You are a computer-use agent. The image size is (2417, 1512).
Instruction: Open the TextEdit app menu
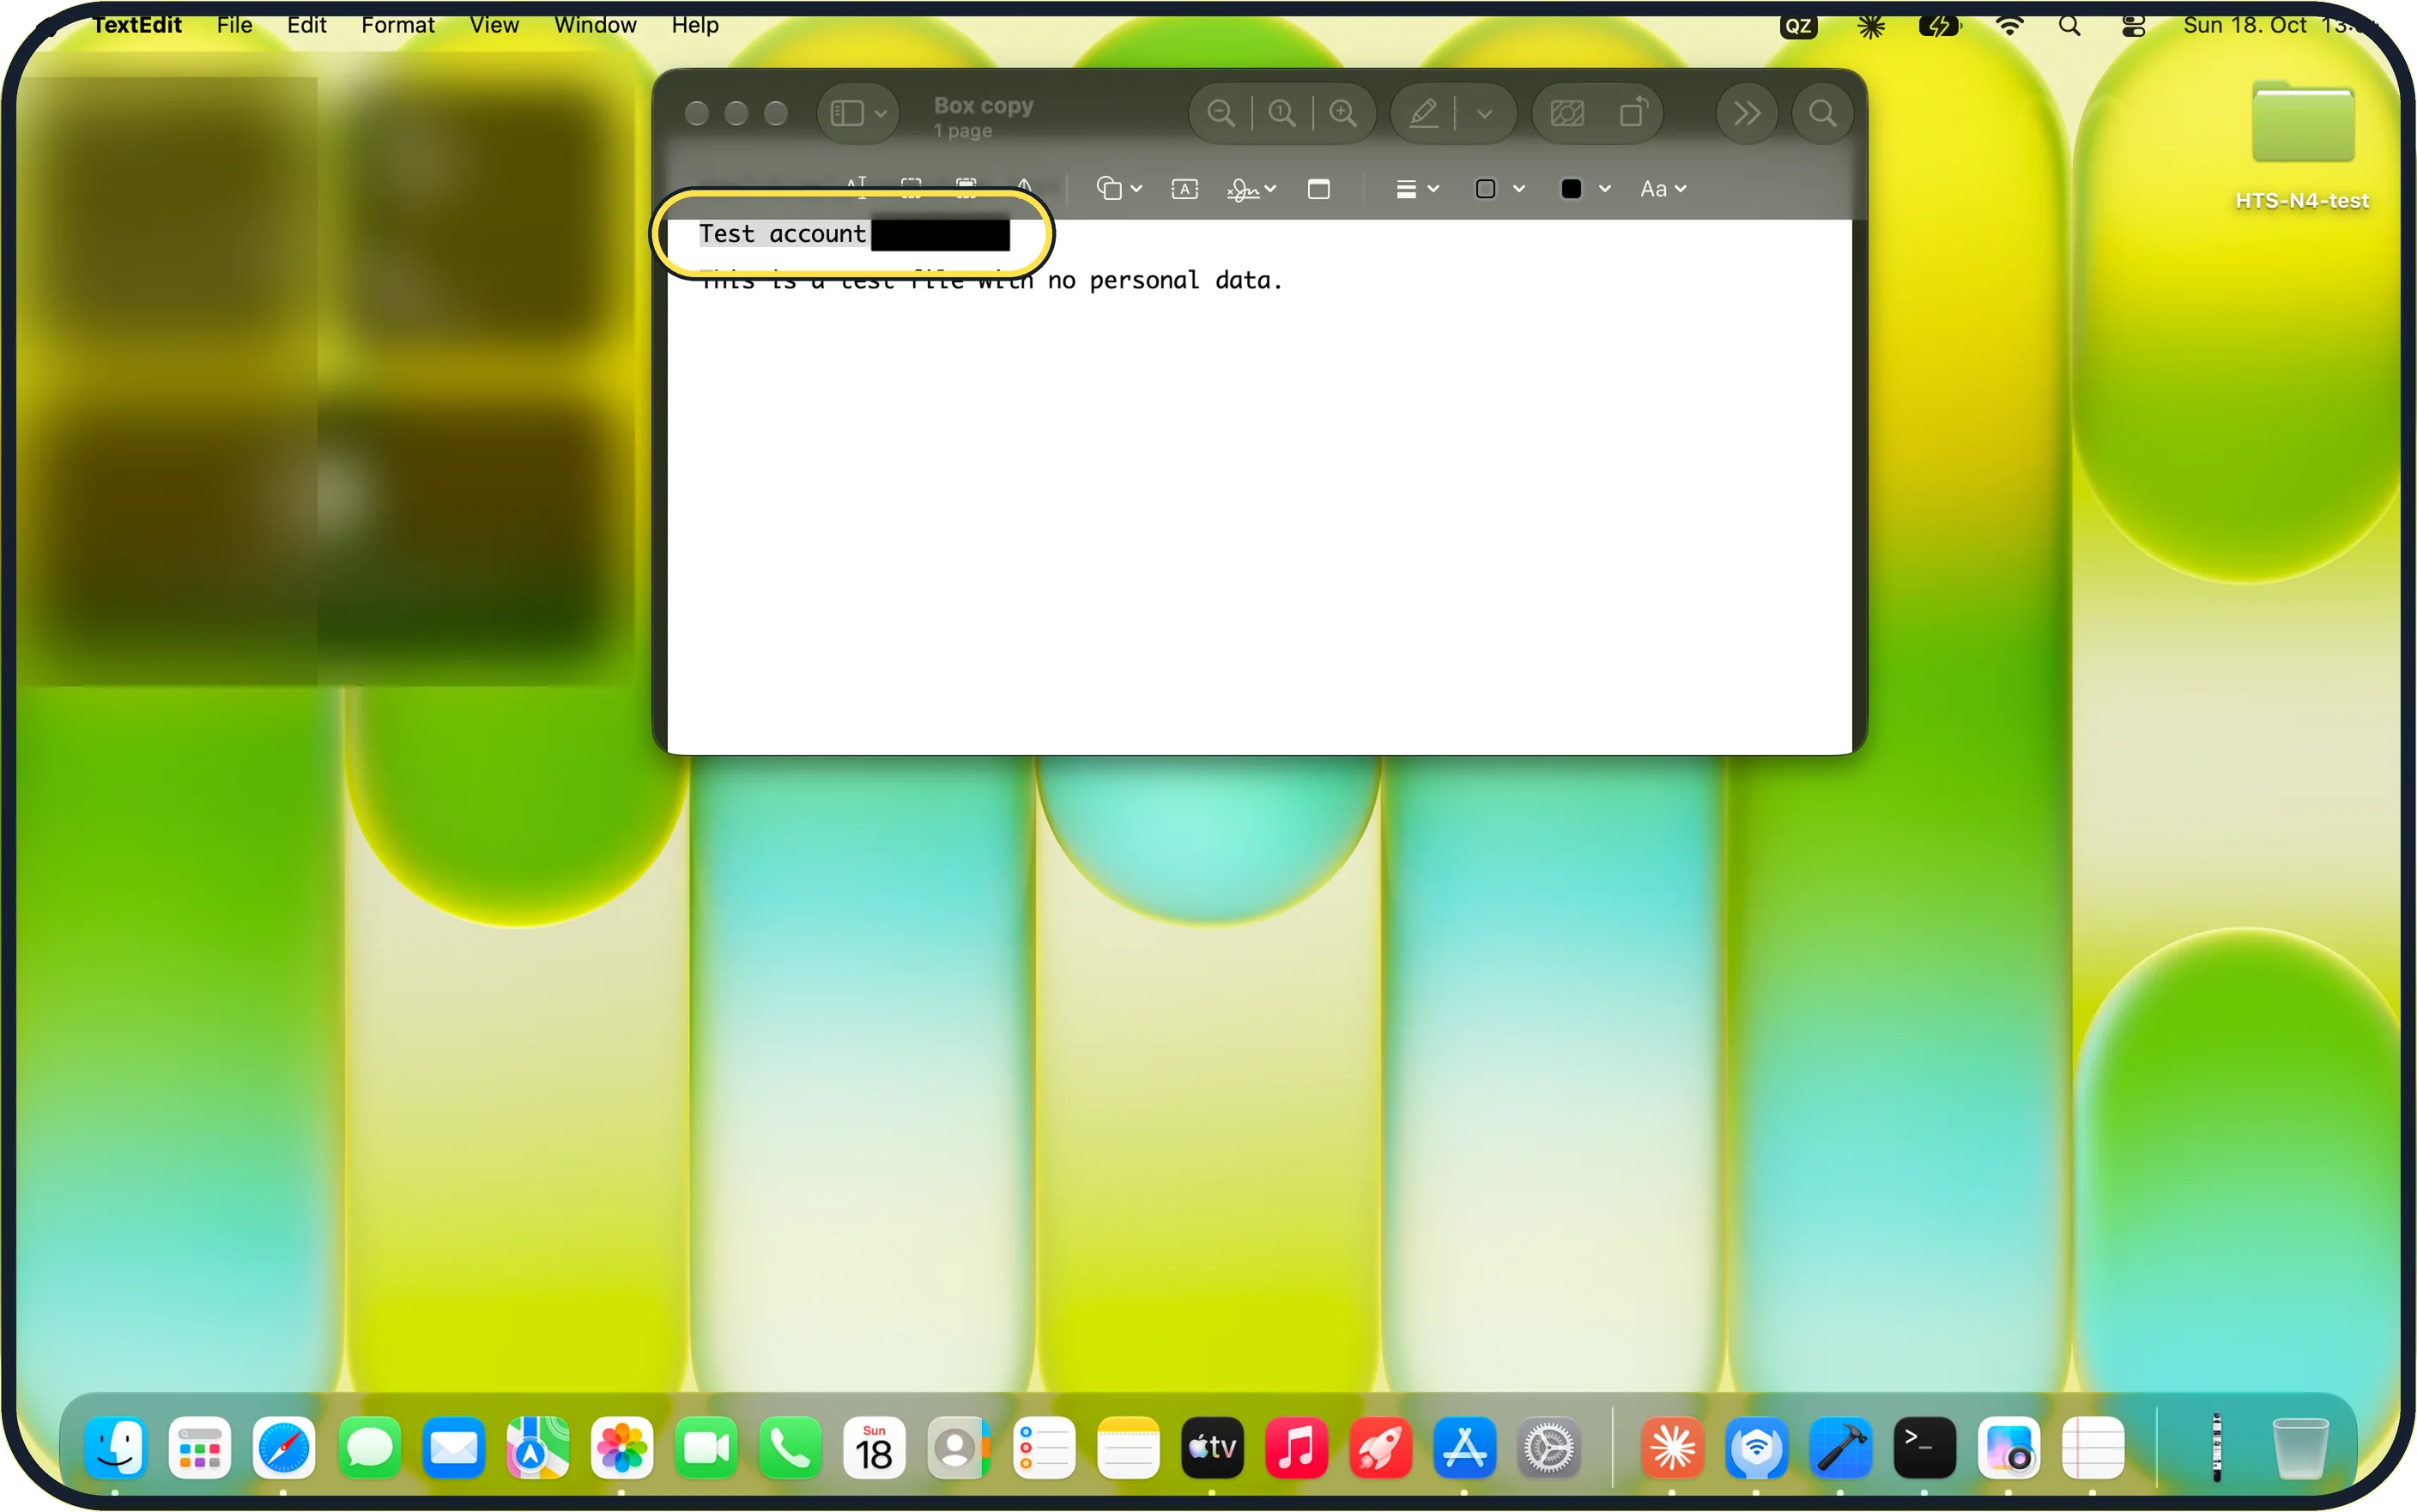(x=137, y=25)
